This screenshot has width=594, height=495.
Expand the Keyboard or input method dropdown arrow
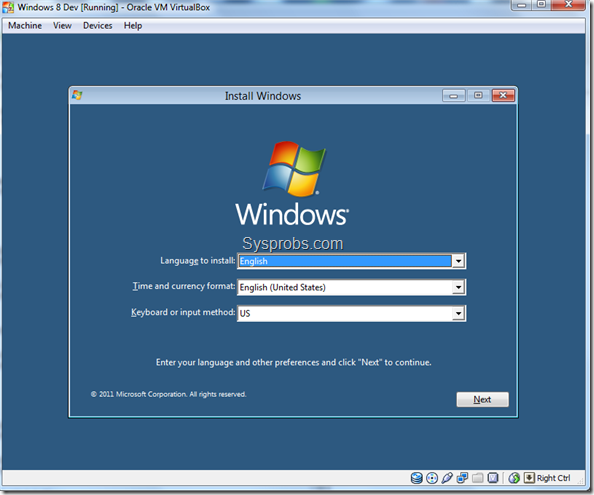click(x=458, y=313)
